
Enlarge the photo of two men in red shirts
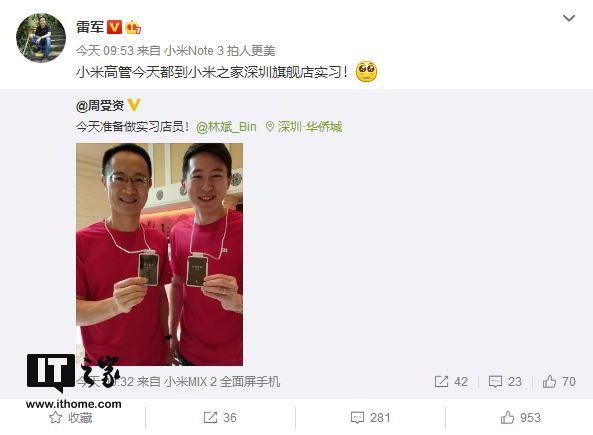tap(159, 254)
